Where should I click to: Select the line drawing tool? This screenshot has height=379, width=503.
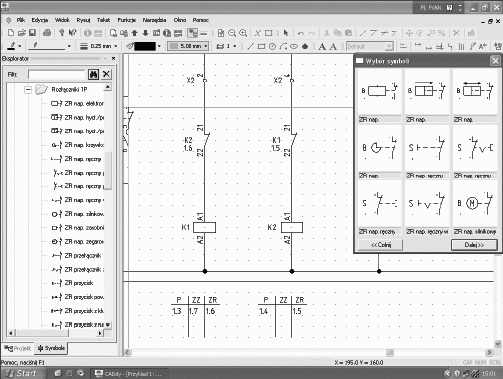[x=251, y=46]
